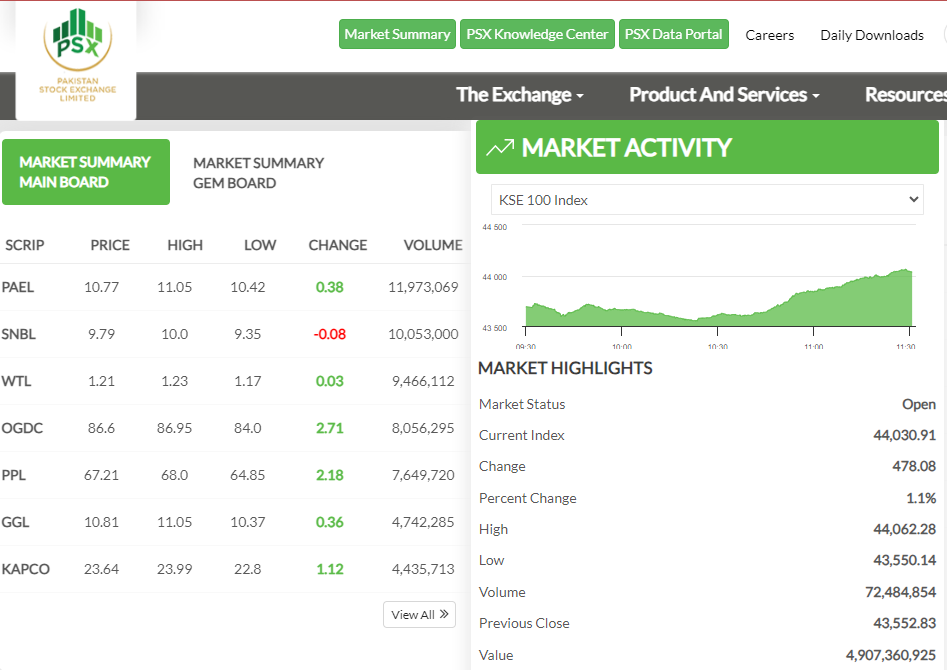Expand Product And Services menu
The width and height of the screenshot is (947, 670).
click(724, 95)
